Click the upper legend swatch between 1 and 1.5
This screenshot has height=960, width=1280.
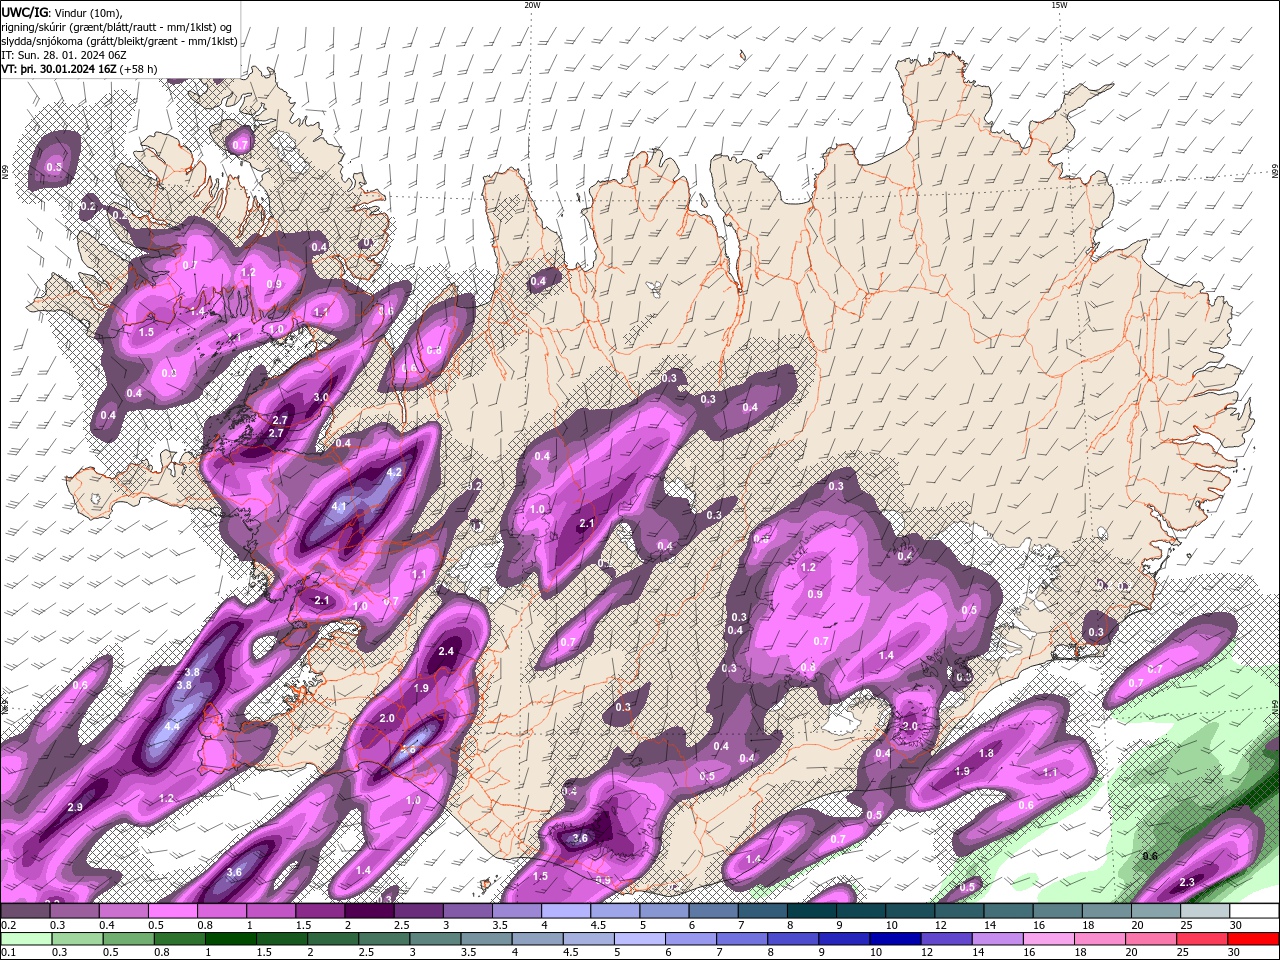[271, 911]
